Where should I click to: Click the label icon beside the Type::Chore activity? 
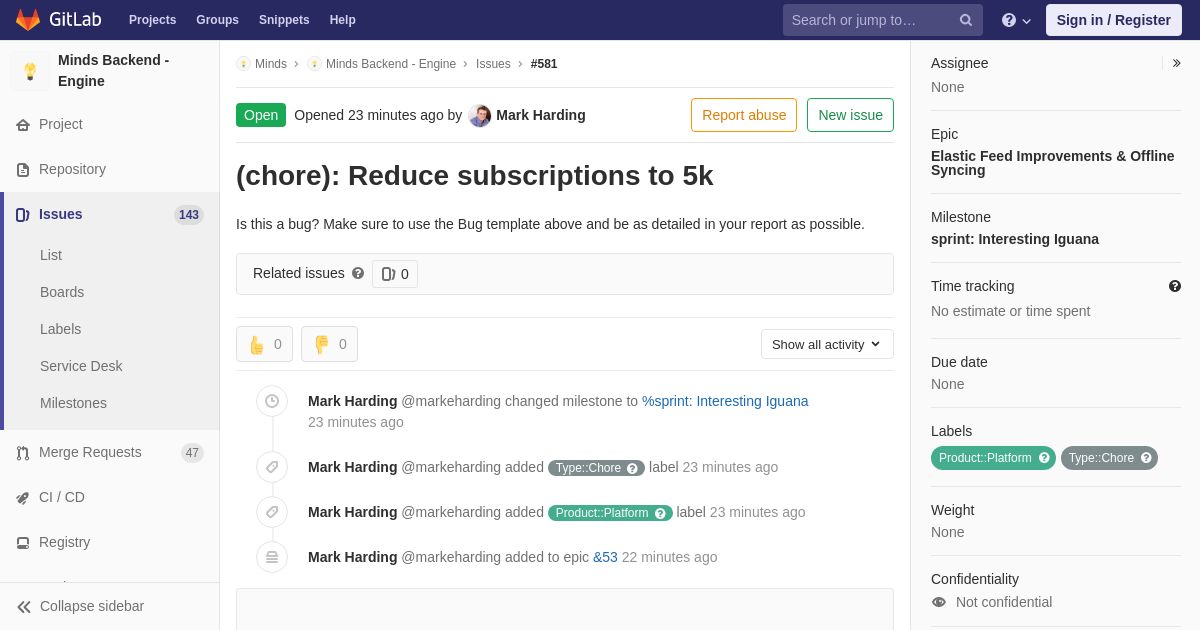click(x=272, y=467)
